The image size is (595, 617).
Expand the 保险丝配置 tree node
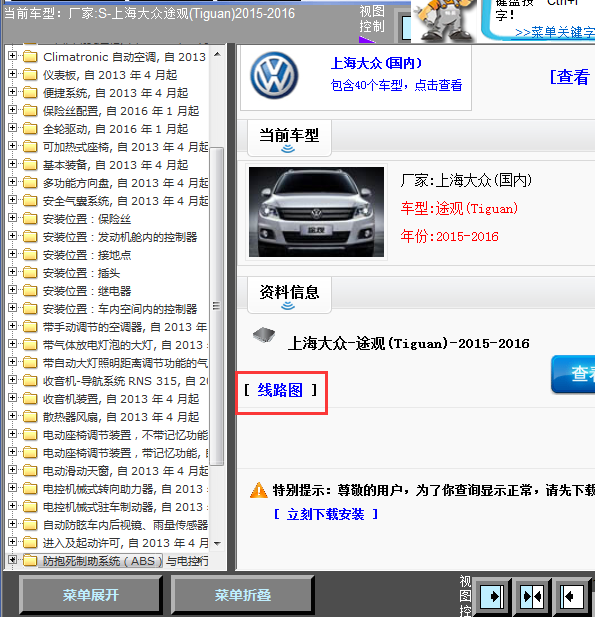click(x=12, y=110)
